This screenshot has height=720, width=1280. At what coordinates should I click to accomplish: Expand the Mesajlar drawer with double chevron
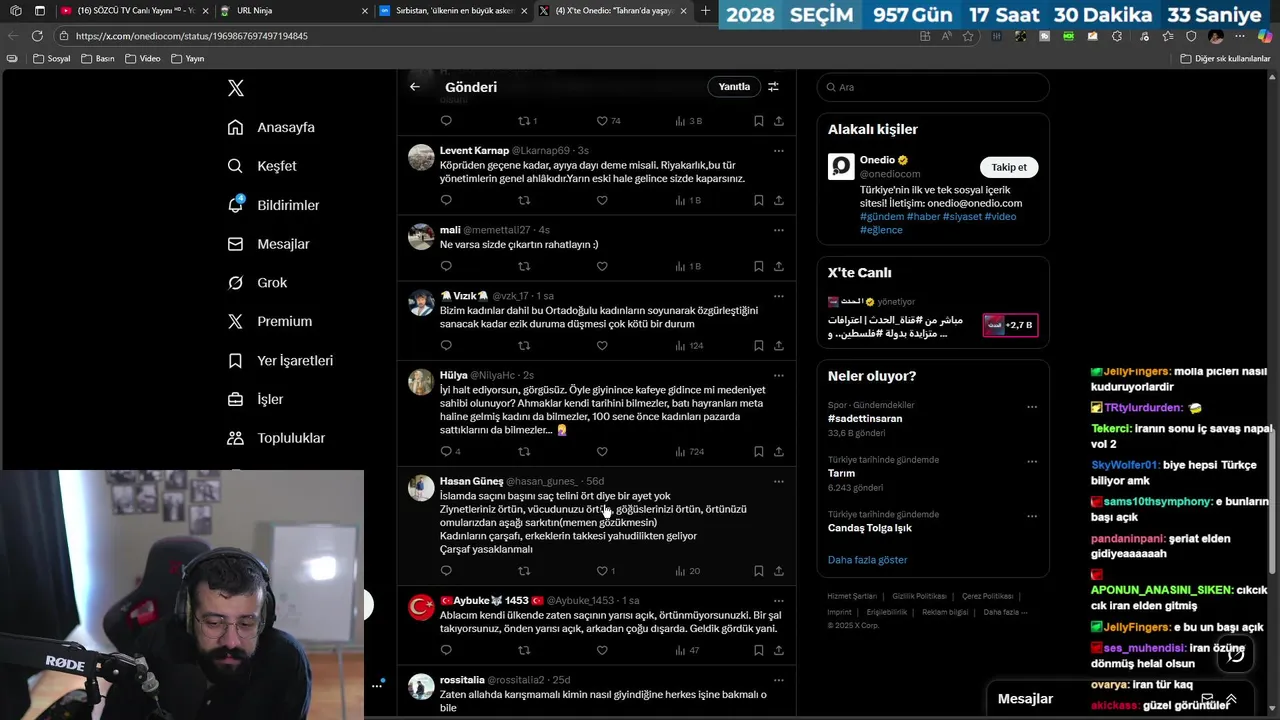1231,699
